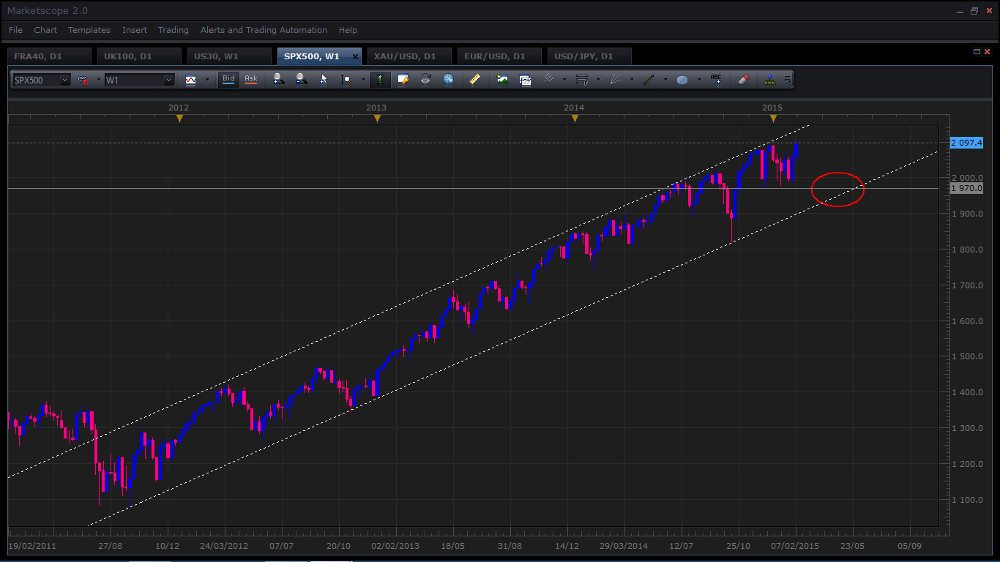1000x562 pixels.
Task: Switch to the USD/JPY, D1 tab
Action: pyautogui.click(x=589, y=56)
